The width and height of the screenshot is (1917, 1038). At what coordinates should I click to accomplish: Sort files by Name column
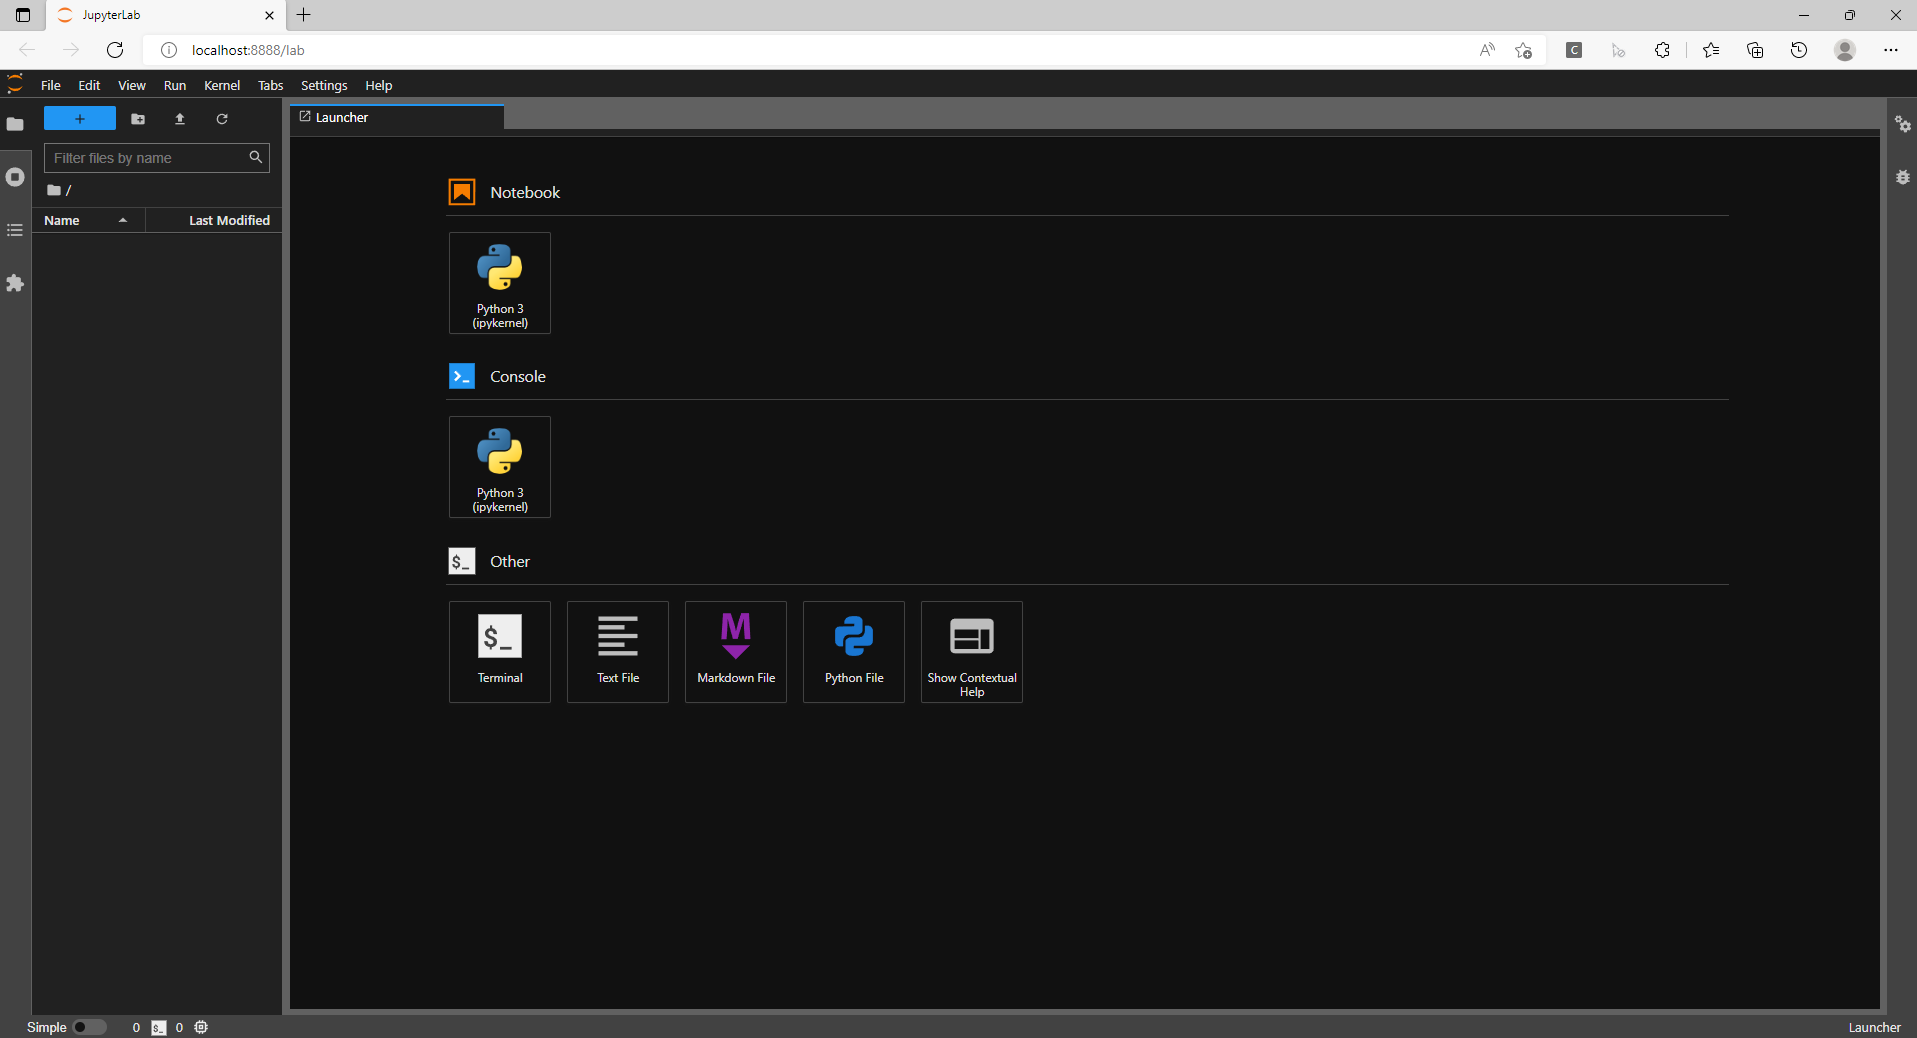click(x=88, y=220)
